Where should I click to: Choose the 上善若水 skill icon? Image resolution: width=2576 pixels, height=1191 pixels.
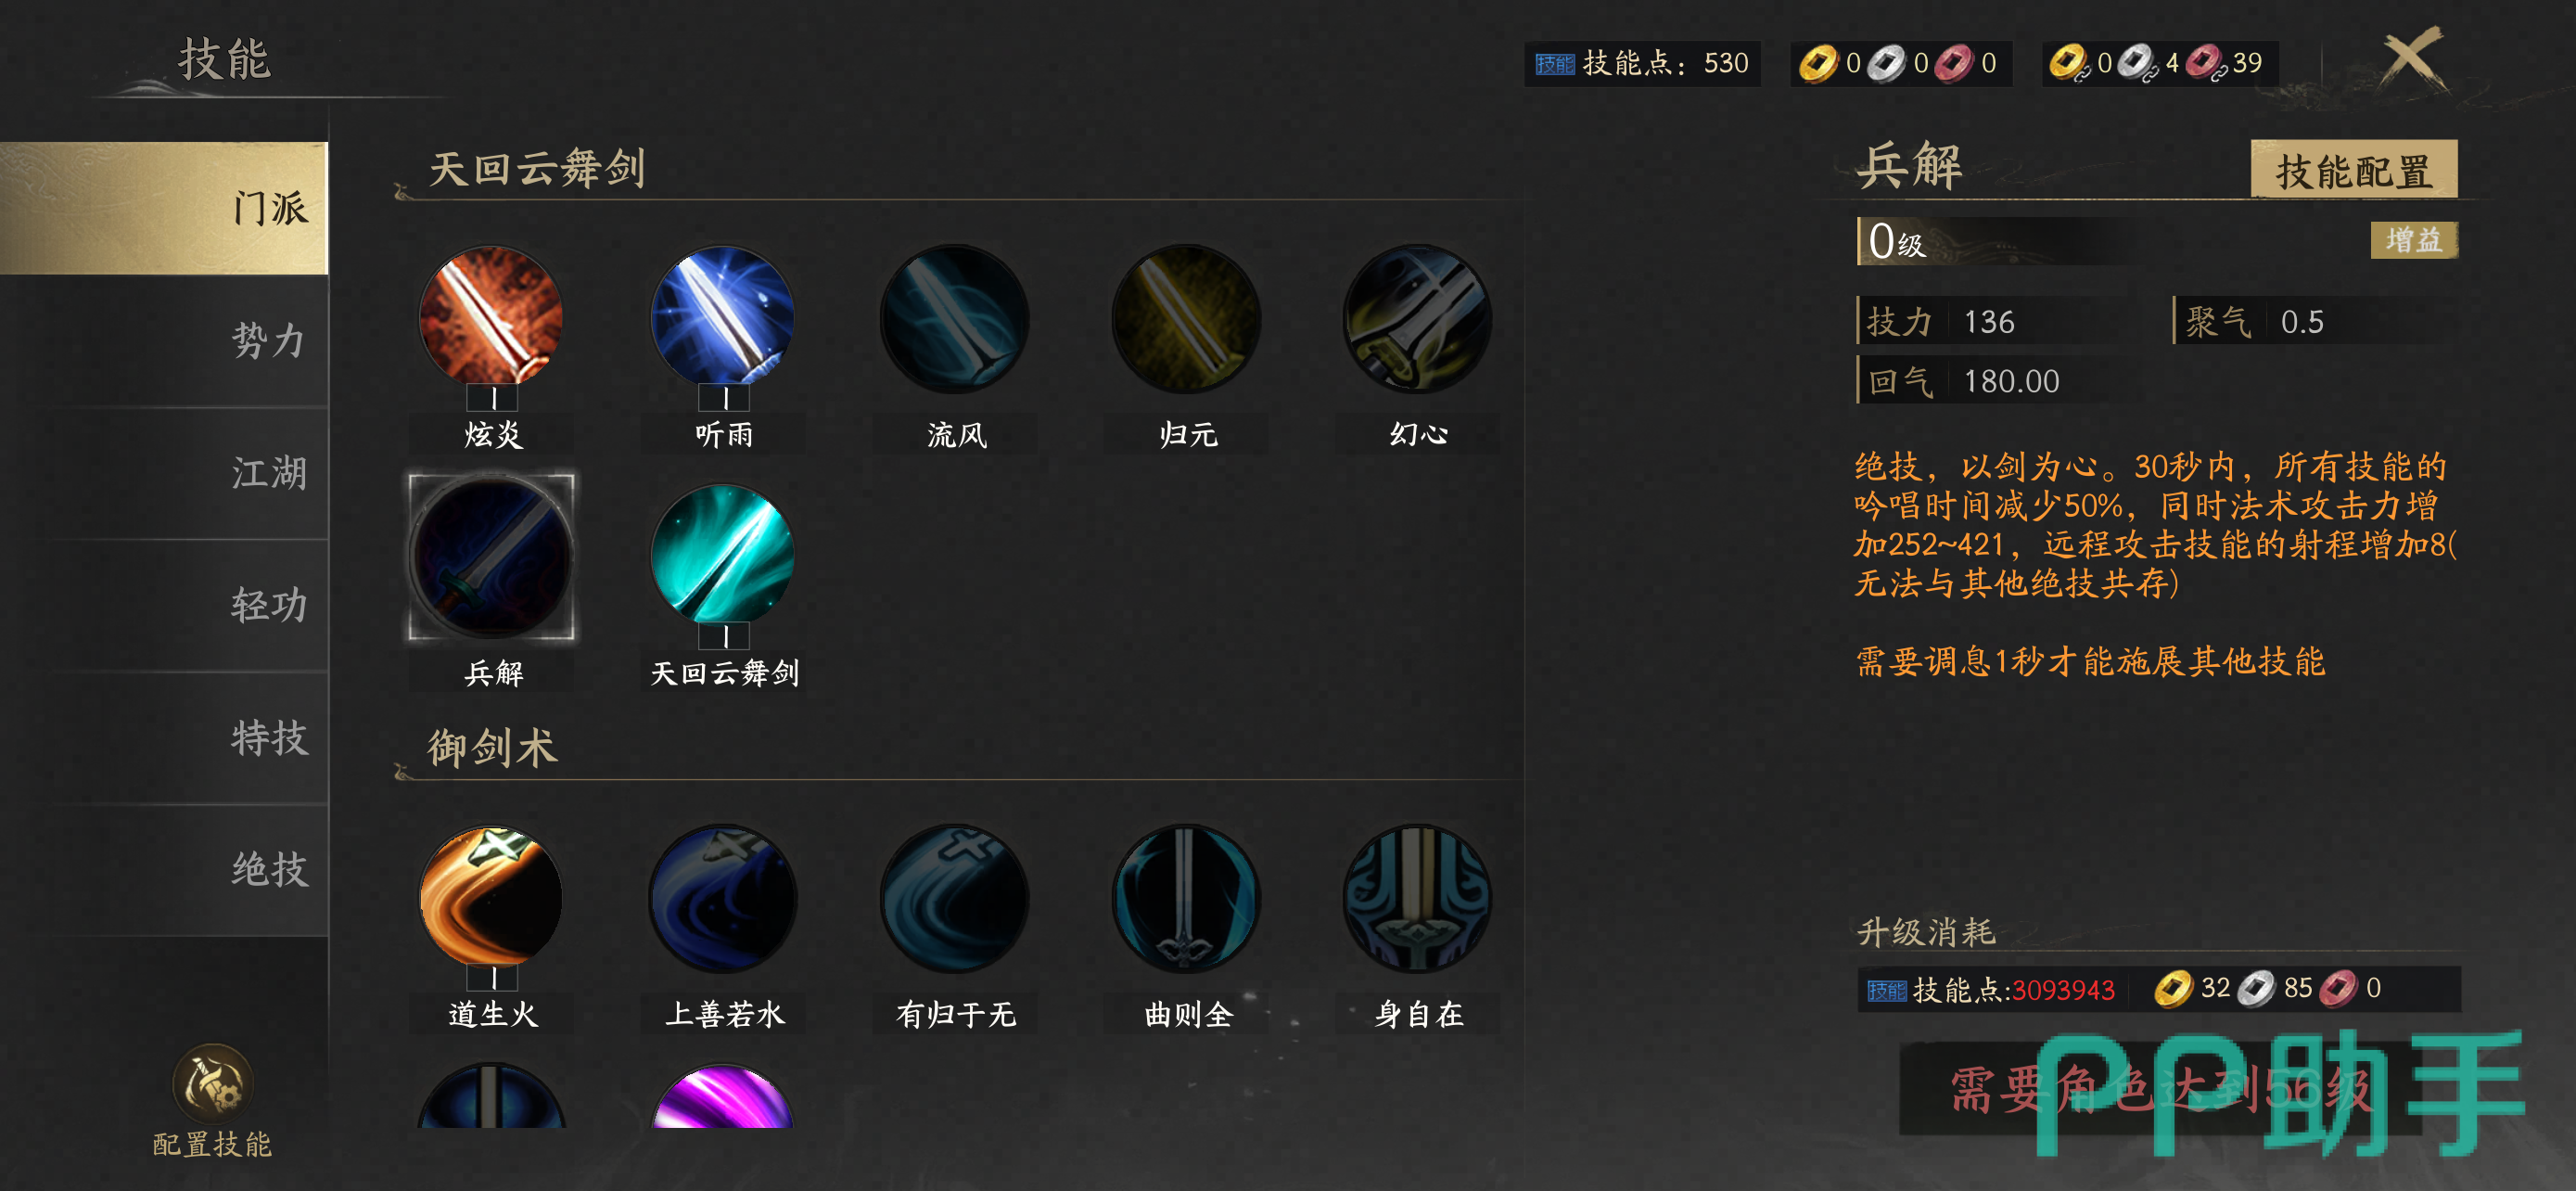pos(723,898)
